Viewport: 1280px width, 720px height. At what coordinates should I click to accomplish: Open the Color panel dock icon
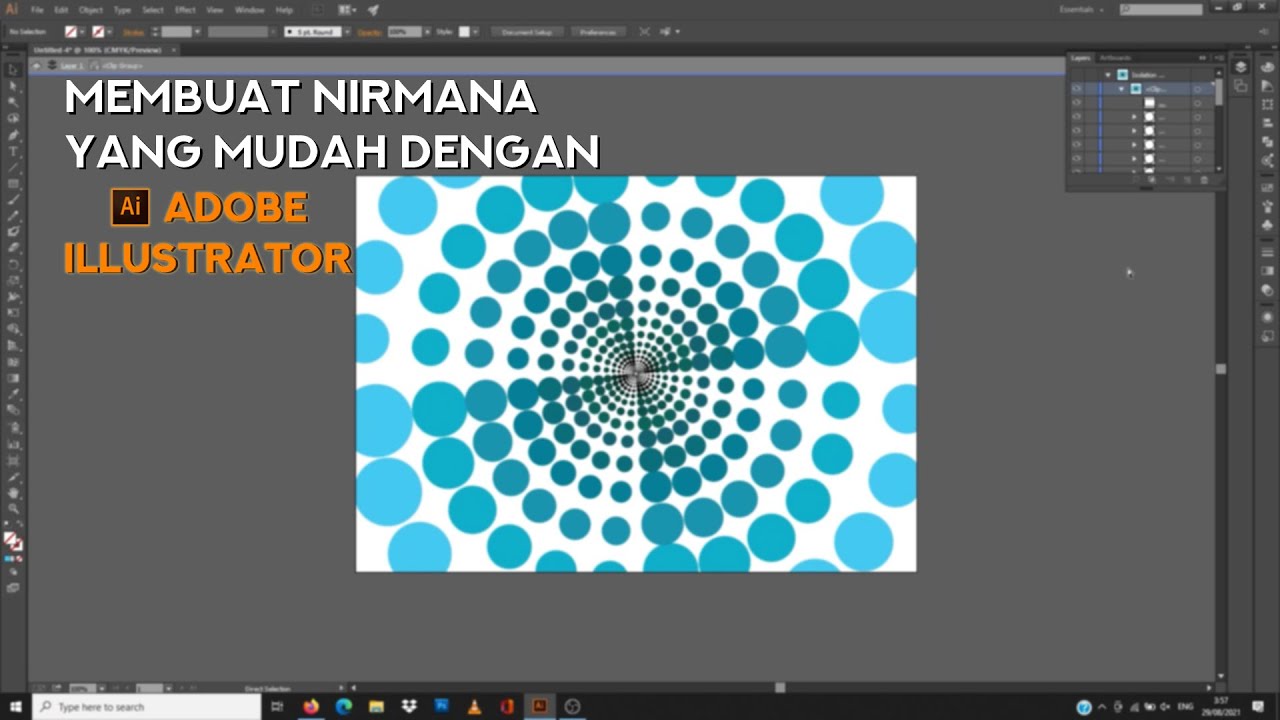point(1268,67)
